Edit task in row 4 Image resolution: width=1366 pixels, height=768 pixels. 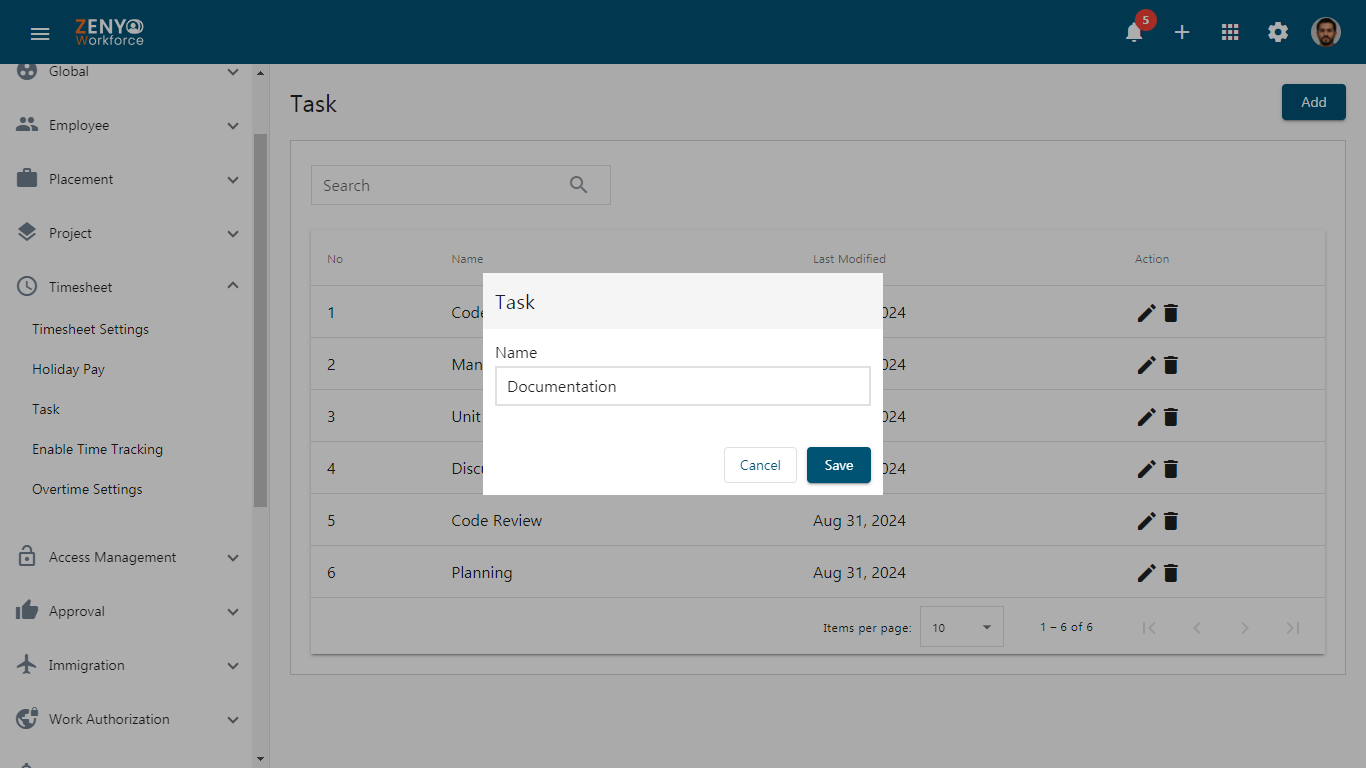point(1147,469)
